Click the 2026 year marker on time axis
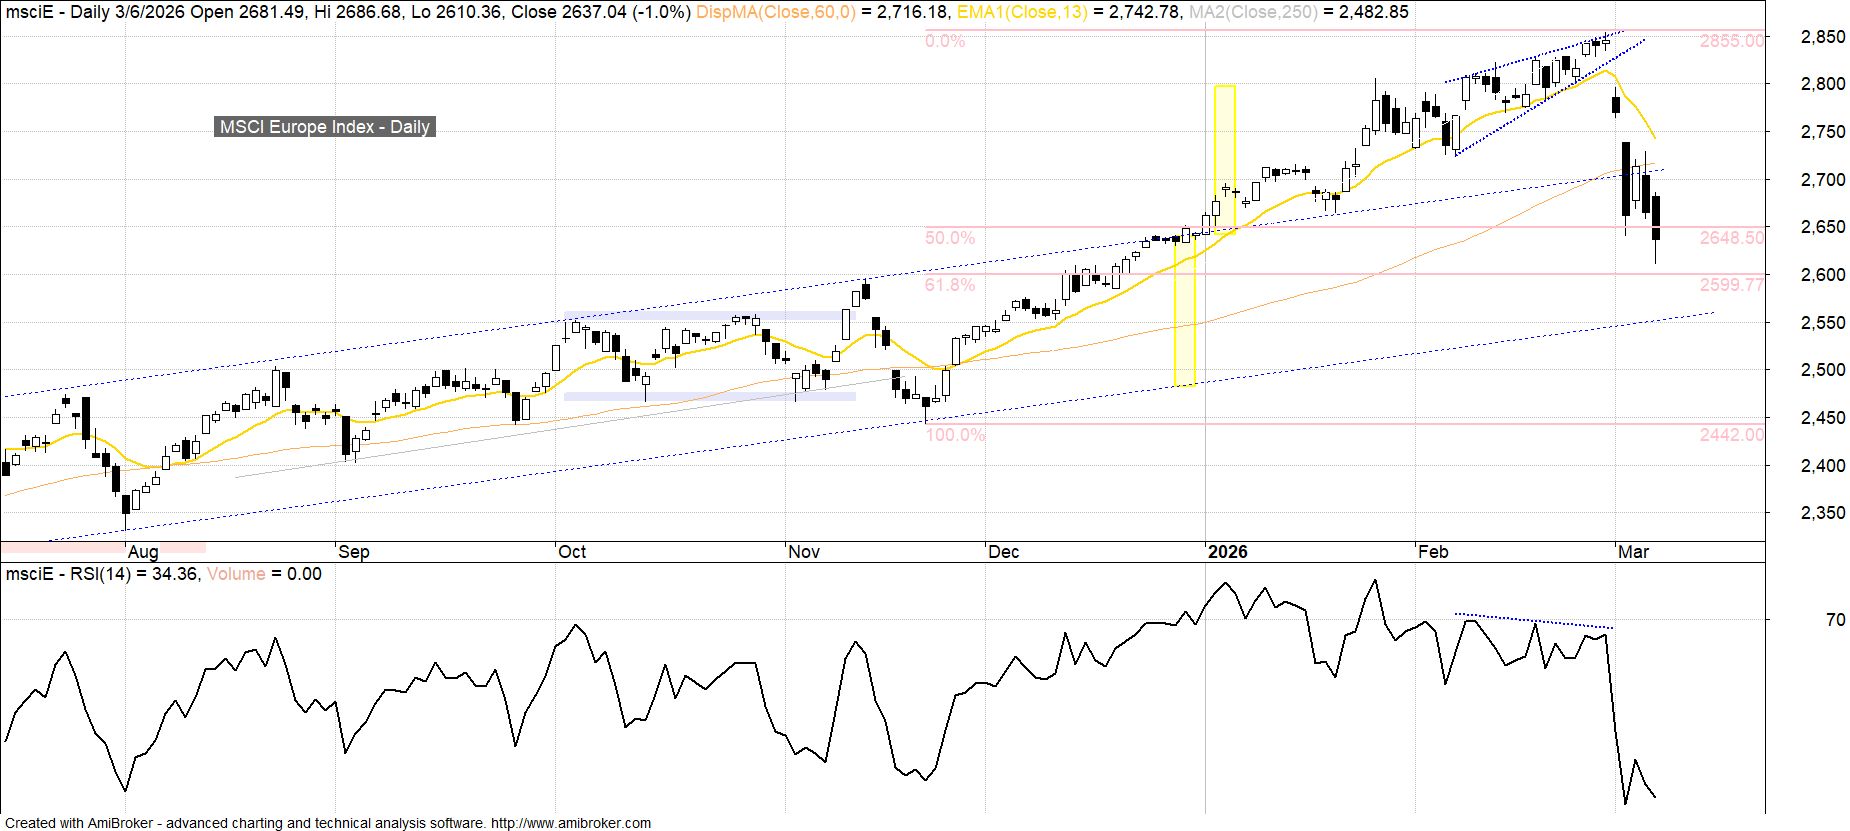The height and width of the screenshot is (831, 1850). [1227, 552]
